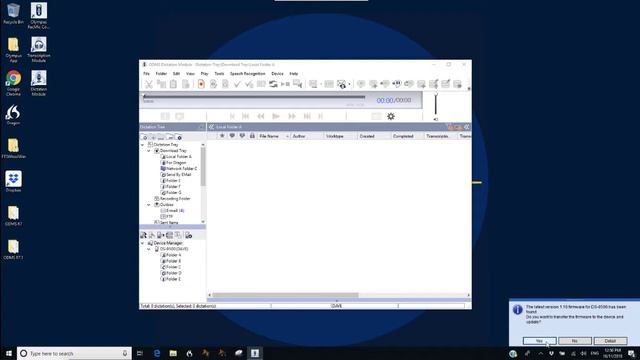Click Detail in the firmware update dialog

pyautogui.click(x=610, y=340)
